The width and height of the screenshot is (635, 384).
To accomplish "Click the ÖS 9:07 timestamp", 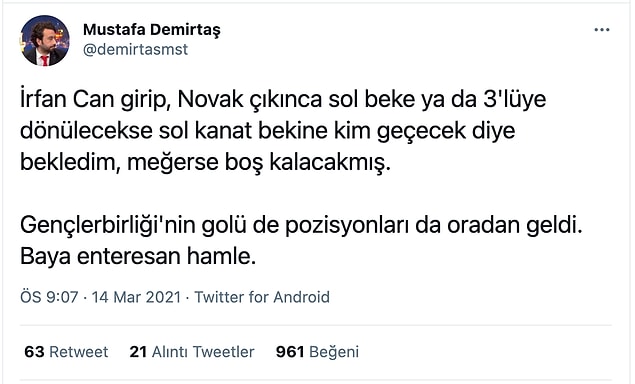I will tap(49, 297).
